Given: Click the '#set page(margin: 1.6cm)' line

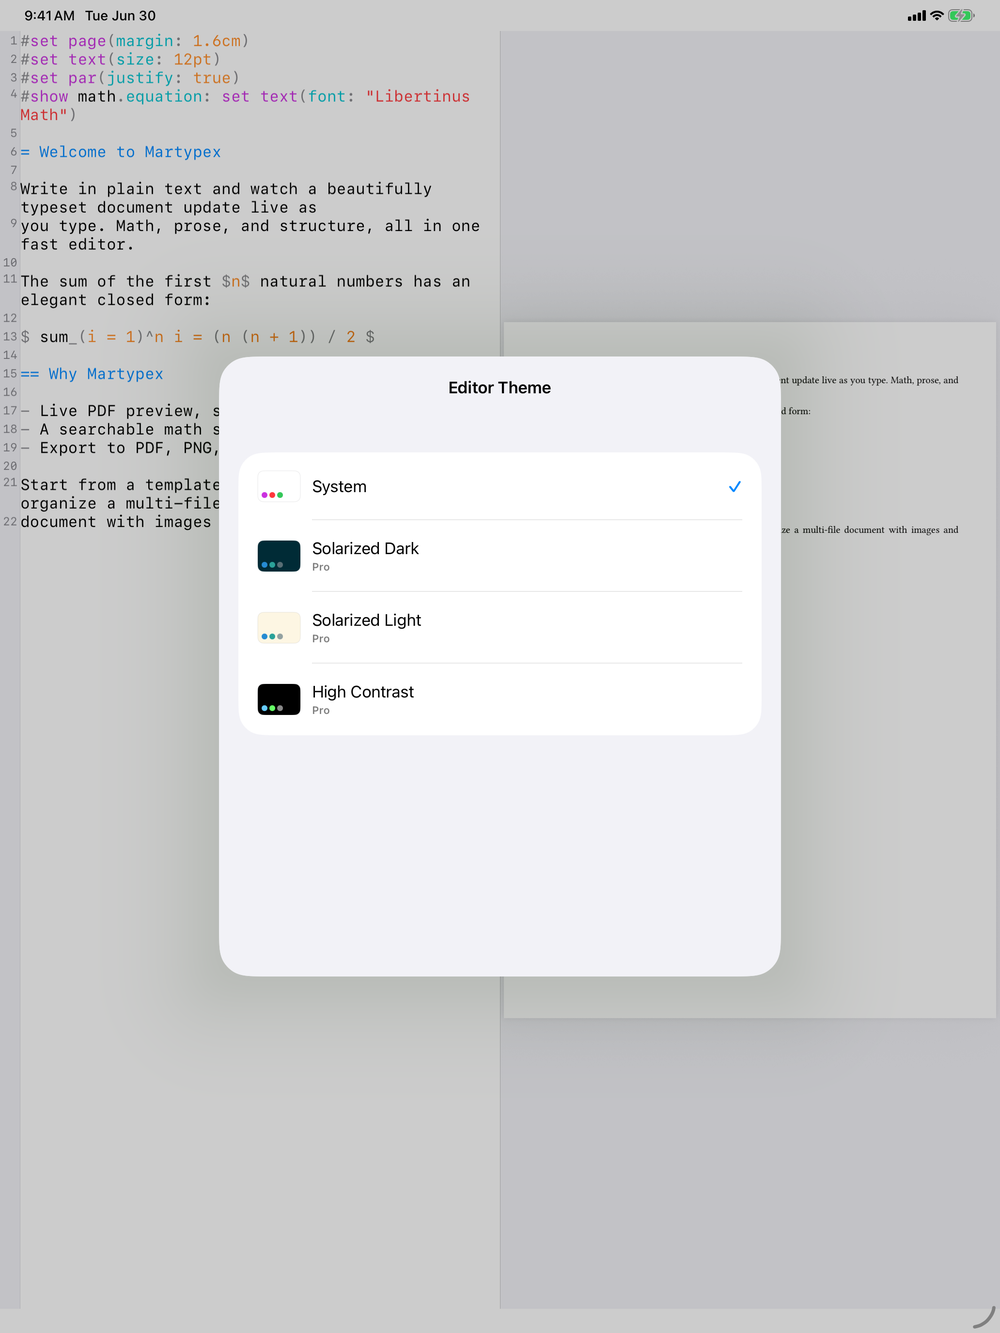Looking at the screenshot, I should [135, 41].
